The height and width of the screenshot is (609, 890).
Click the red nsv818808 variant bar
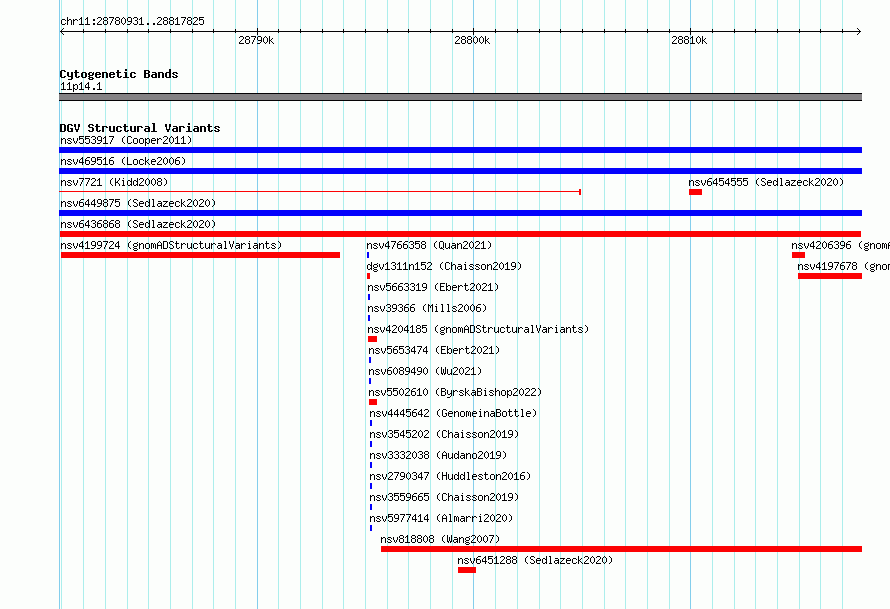tap(622, 549)
